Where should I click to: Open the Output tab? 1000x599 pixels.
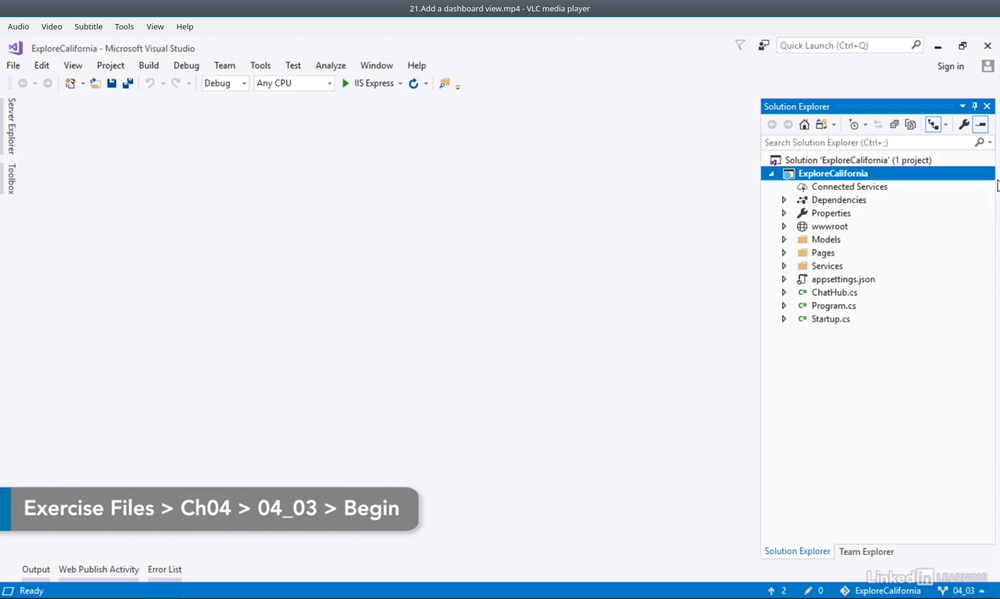[36, 569]
